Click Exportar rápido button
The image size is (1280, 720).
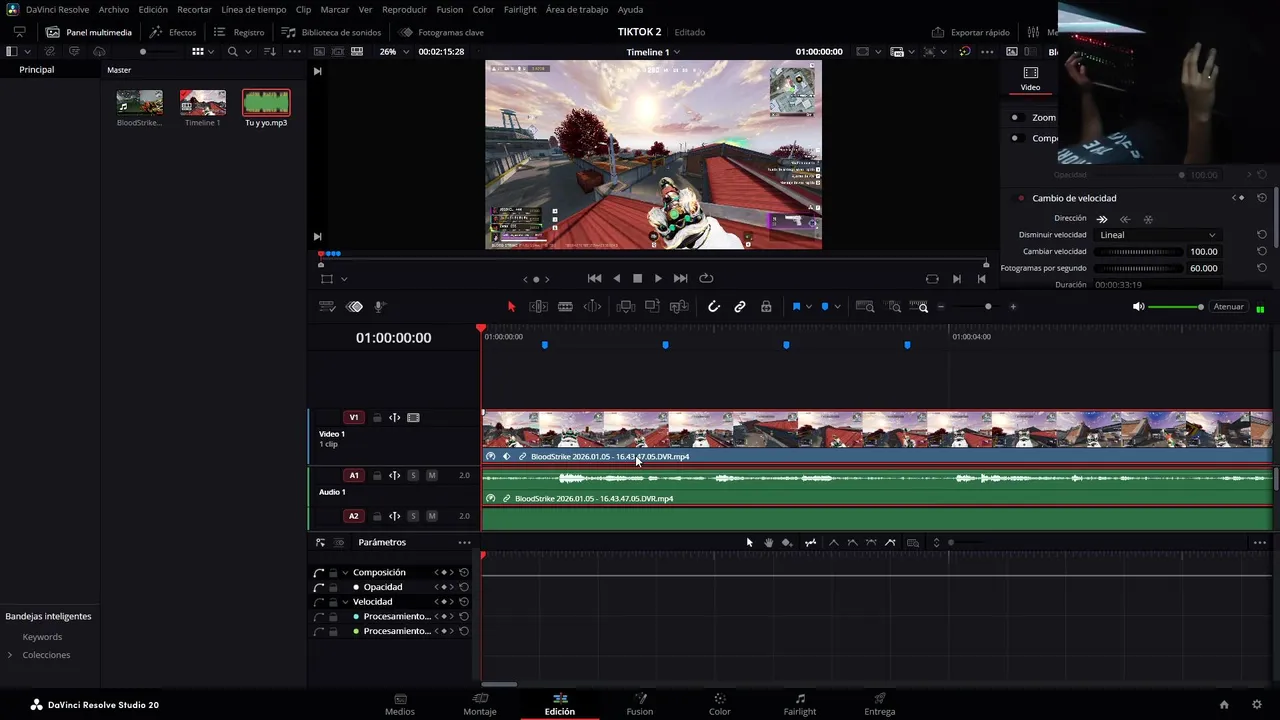(x=970, y=32)
